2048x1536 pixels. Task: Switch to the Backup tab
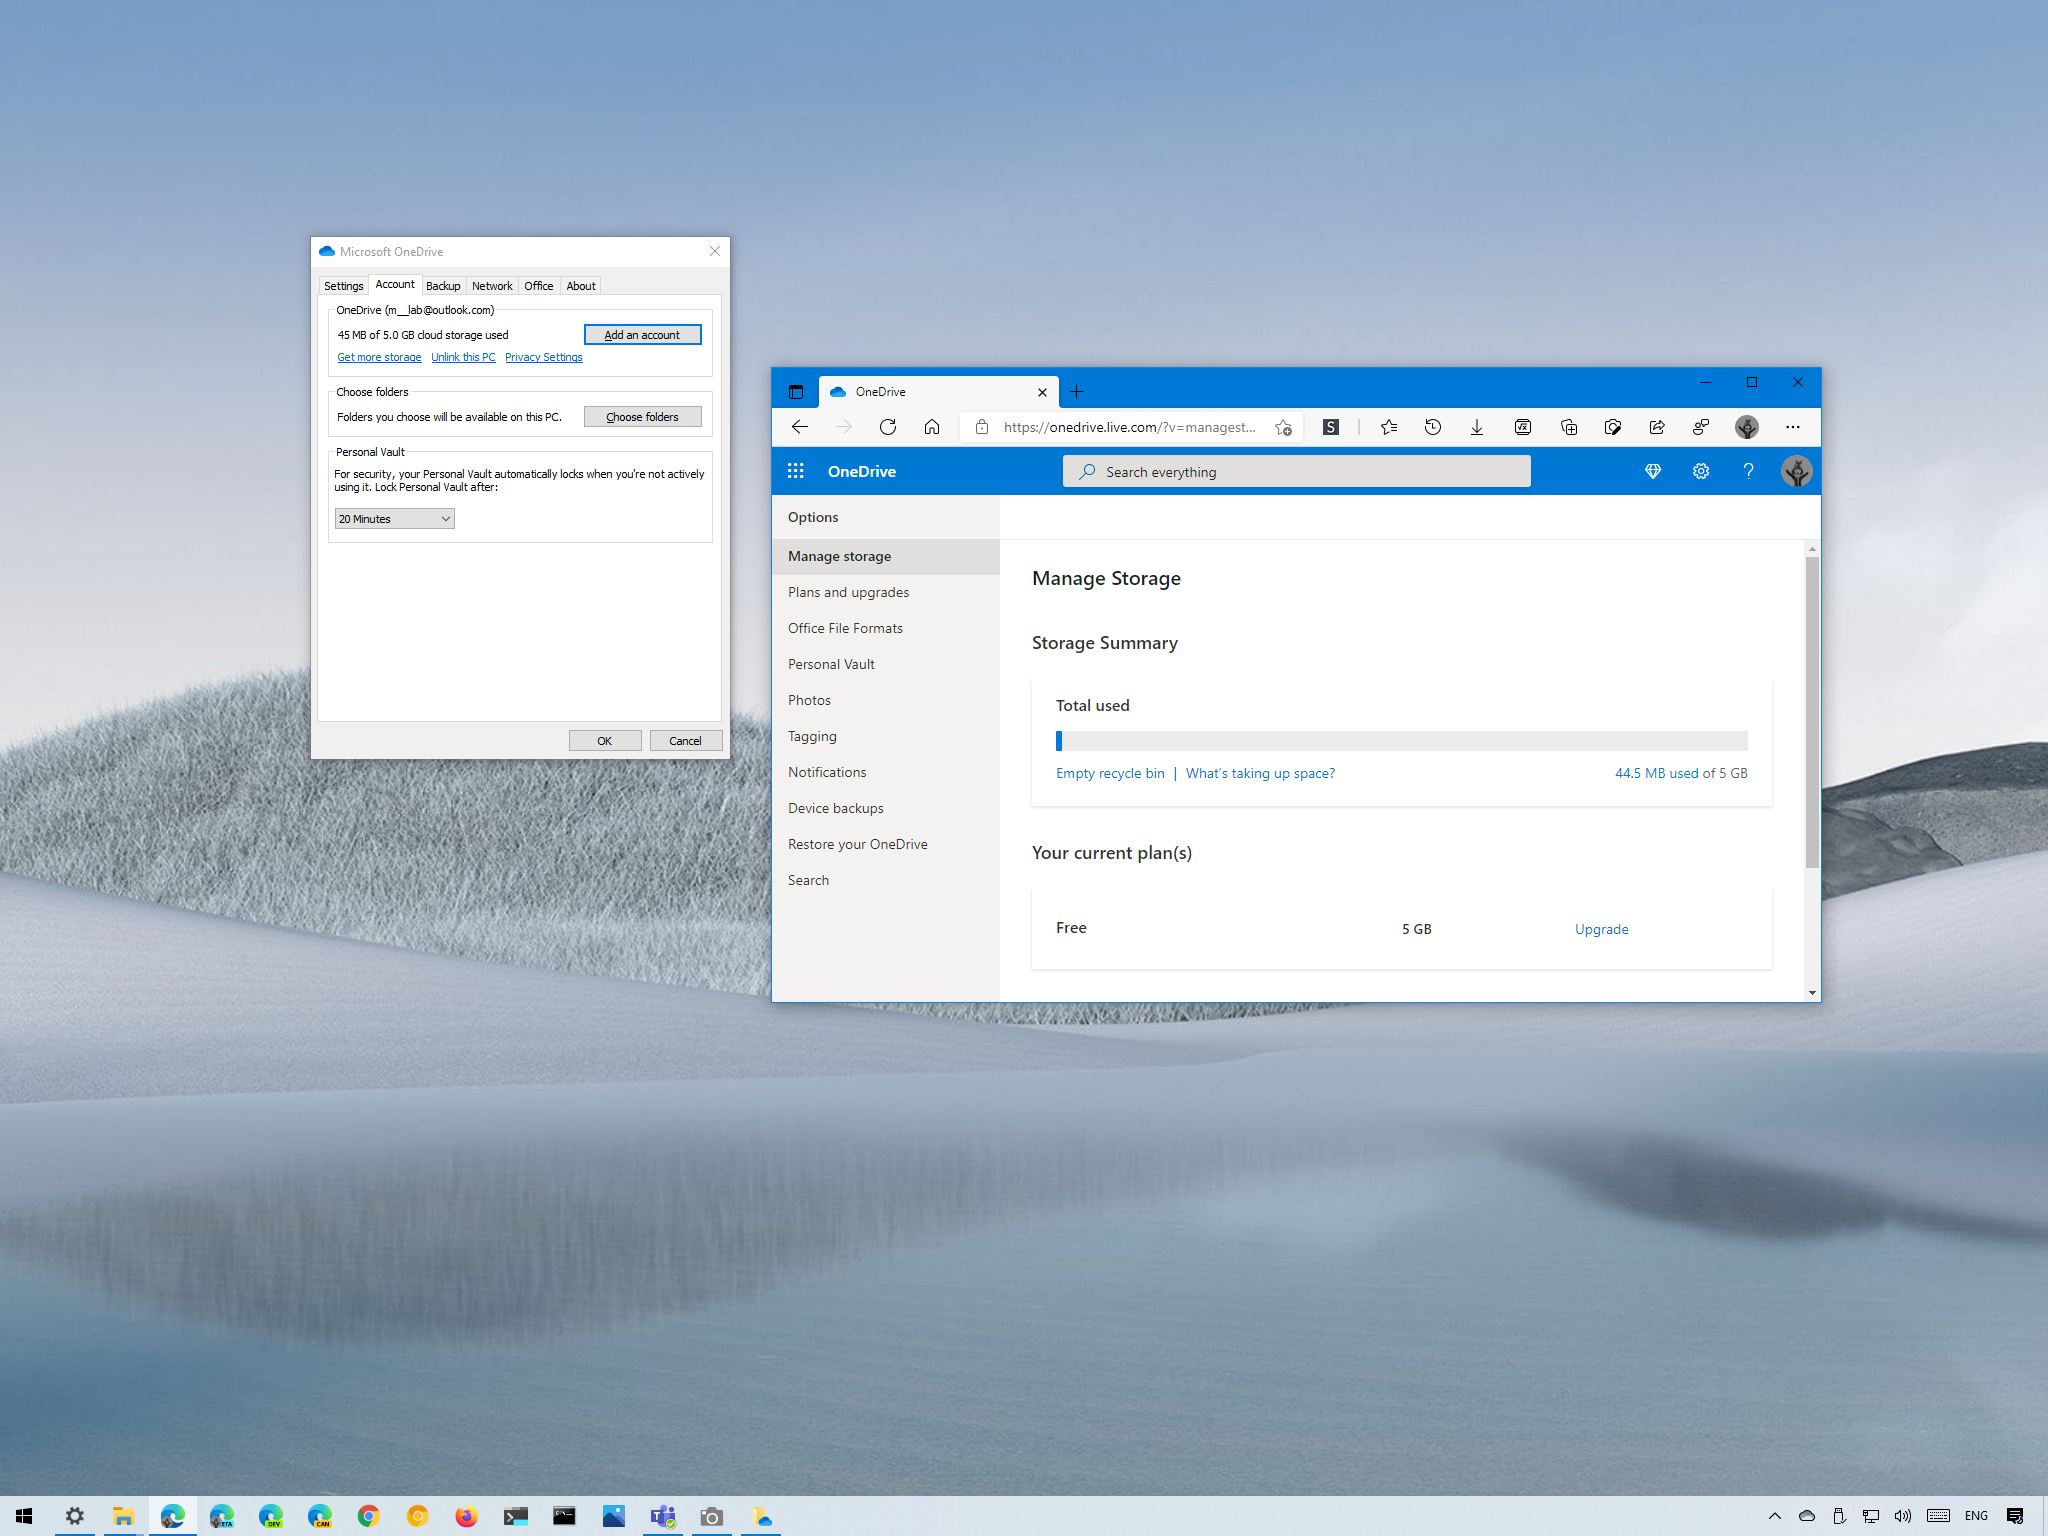(442, 285)
